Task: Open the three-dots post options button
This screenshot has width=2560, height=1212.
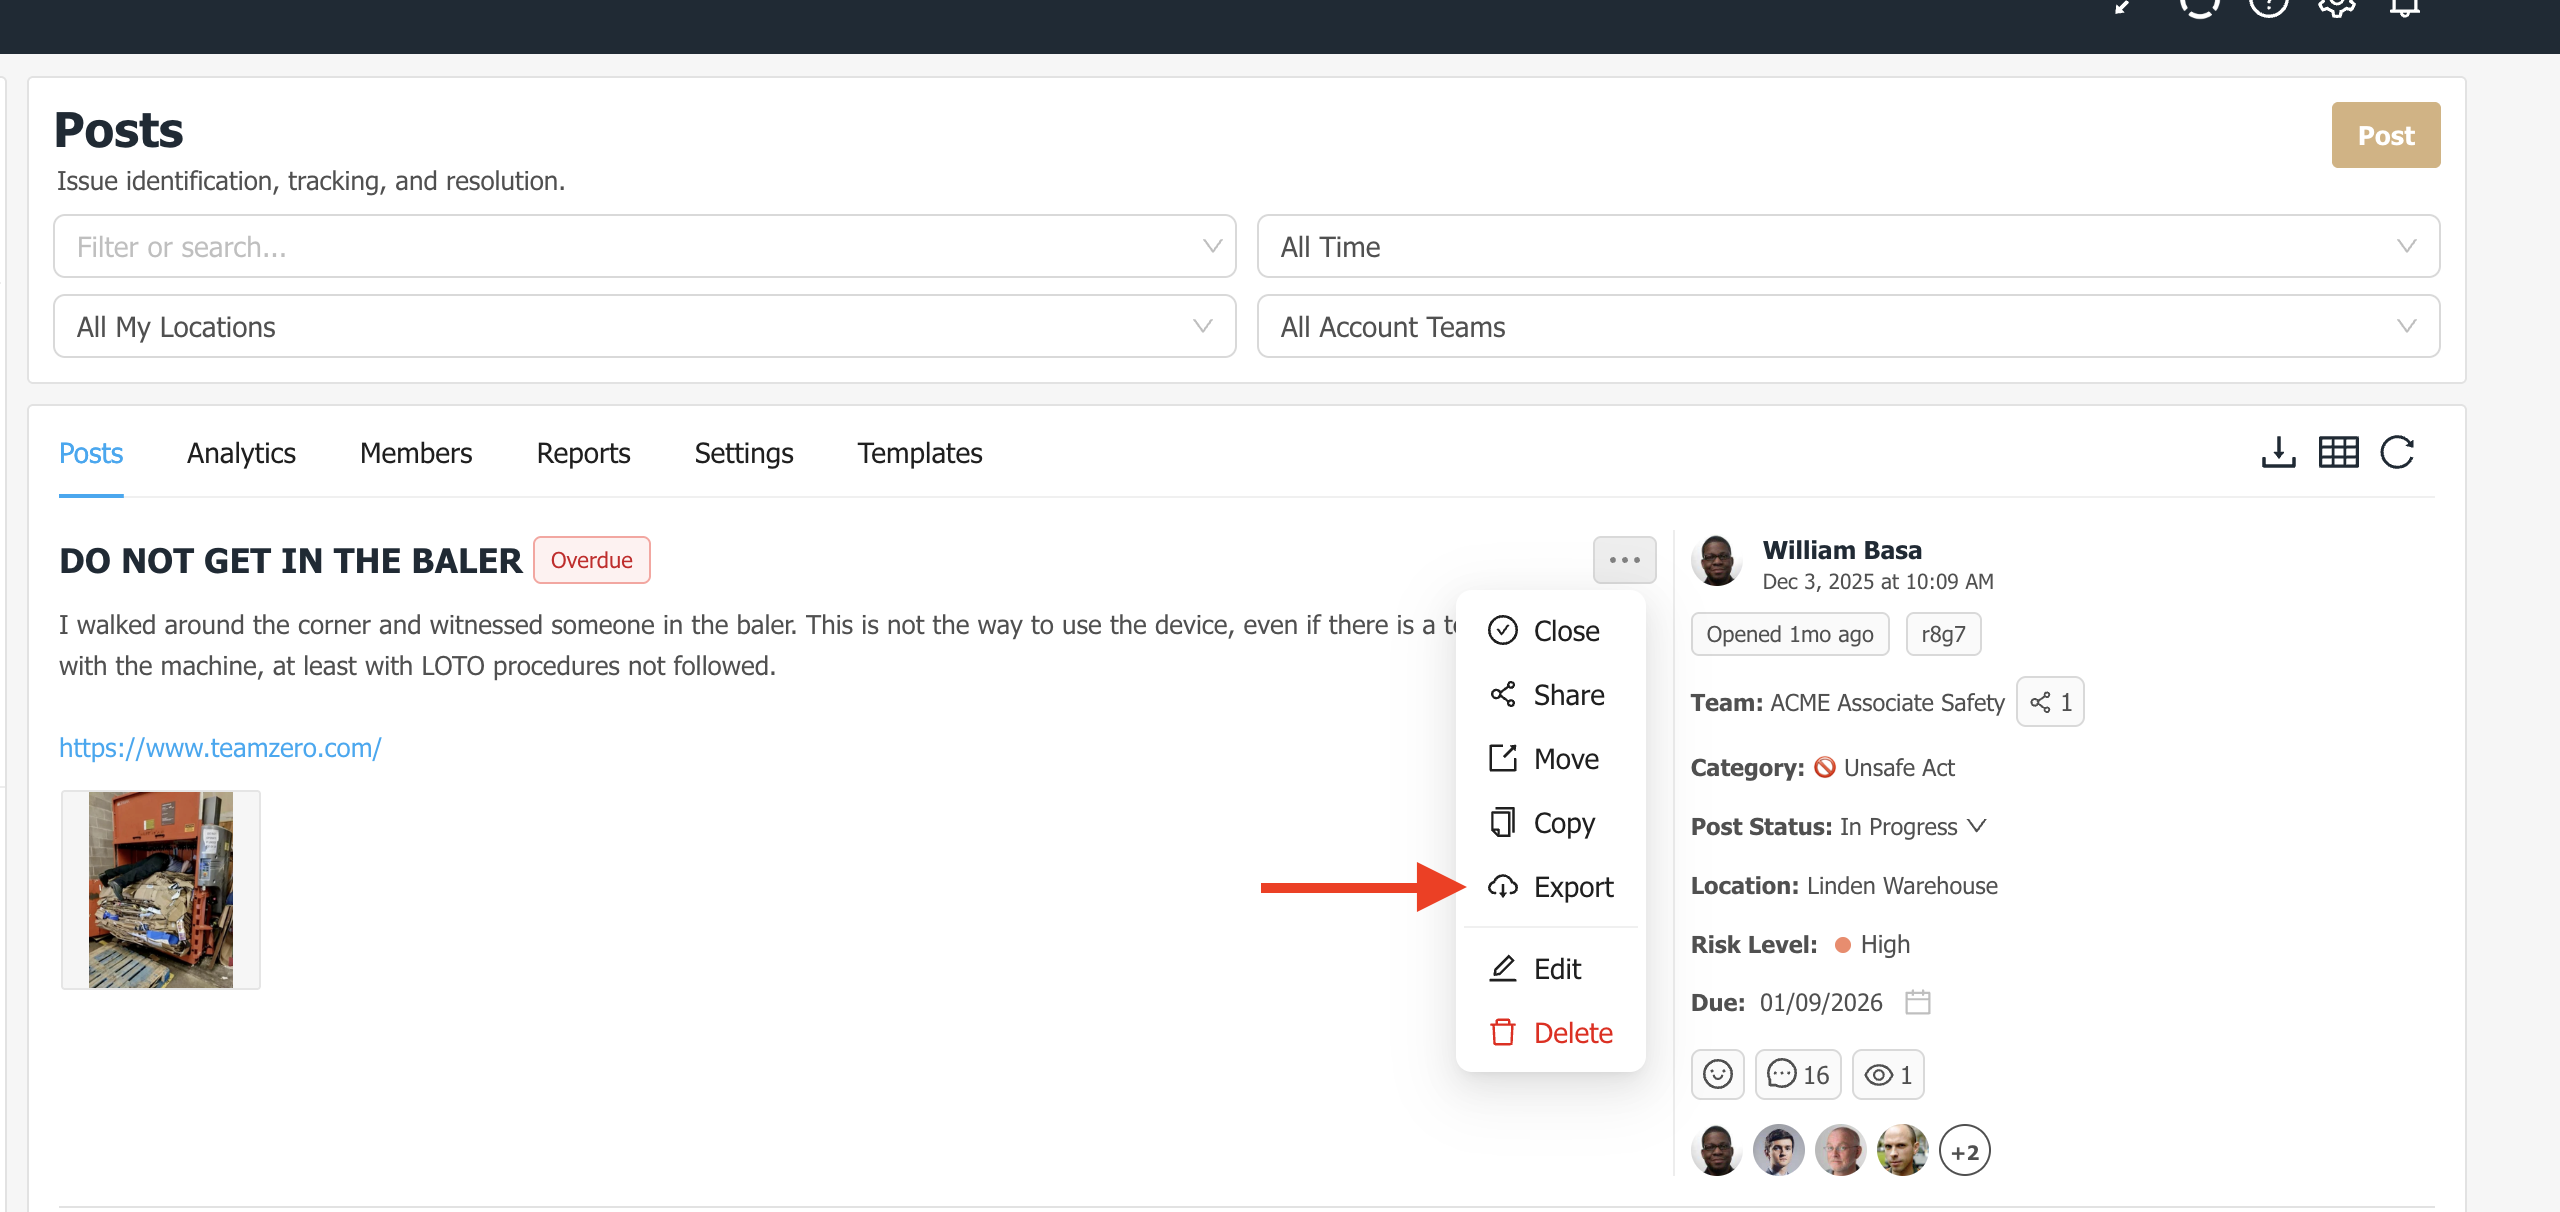Action: [x=1624, y=560]
